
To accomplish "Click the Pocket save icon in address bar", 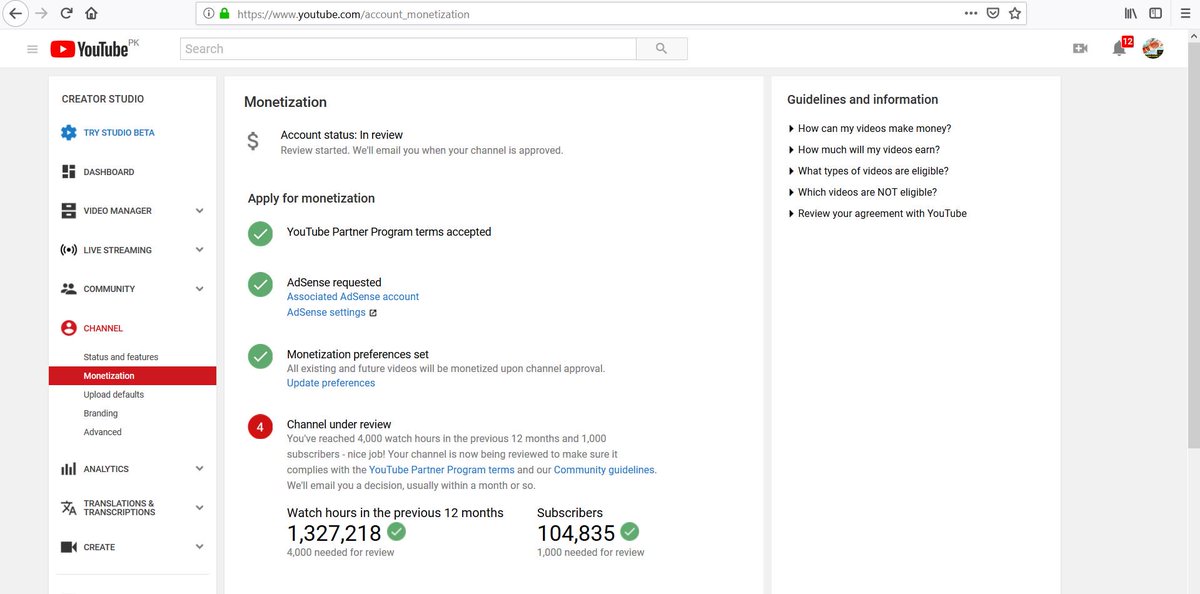I will coord(993,14).
